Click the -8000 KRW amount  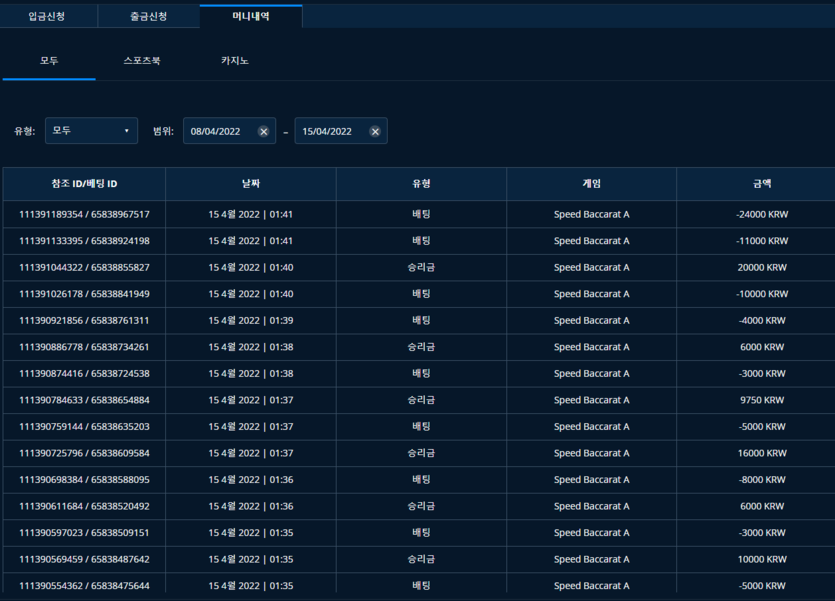[762, 480]
